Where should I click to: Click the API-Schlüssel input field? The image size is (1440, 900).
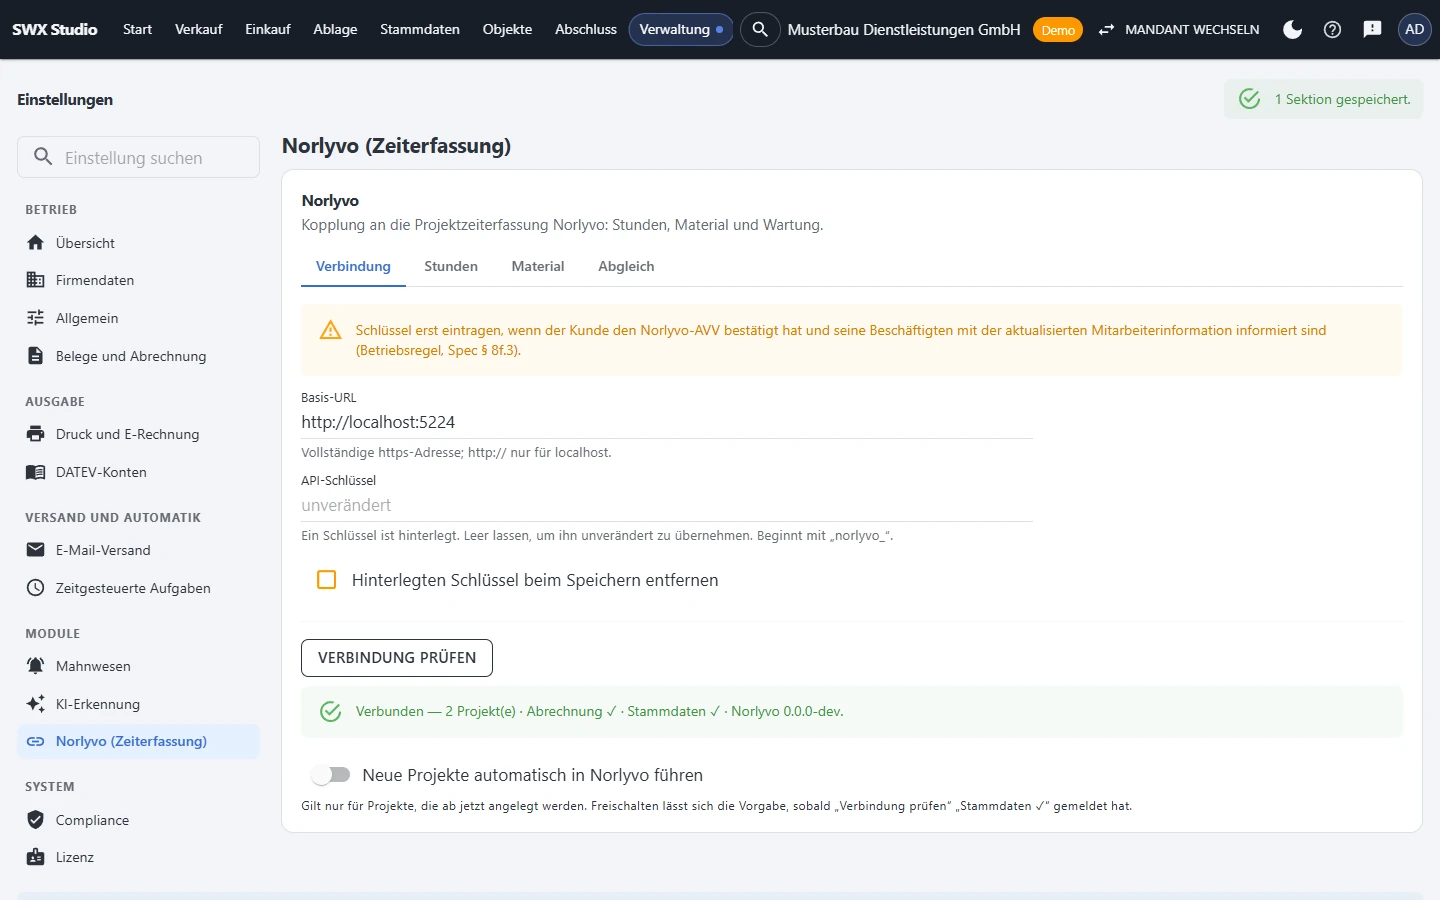(x=667, y=505)
